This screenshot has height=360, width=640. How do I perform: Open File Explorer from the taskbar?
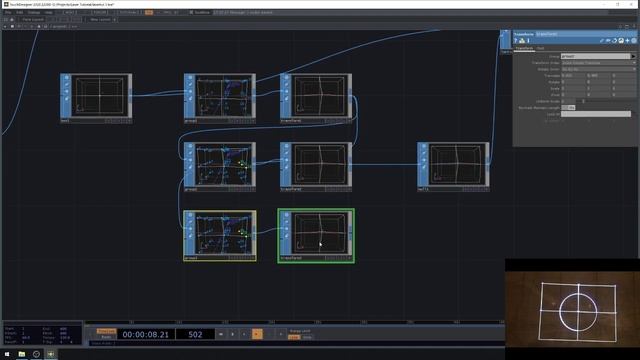22,354
